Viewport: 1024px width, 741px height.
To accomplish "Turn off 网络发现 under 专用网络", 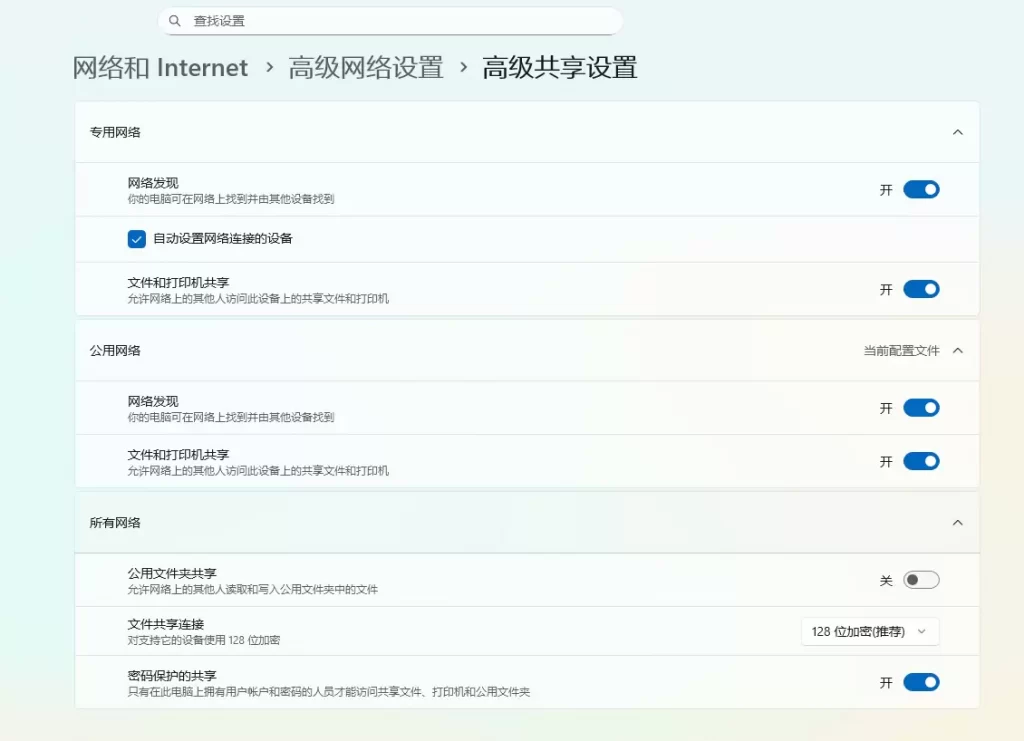I will [x=920, y=189].
